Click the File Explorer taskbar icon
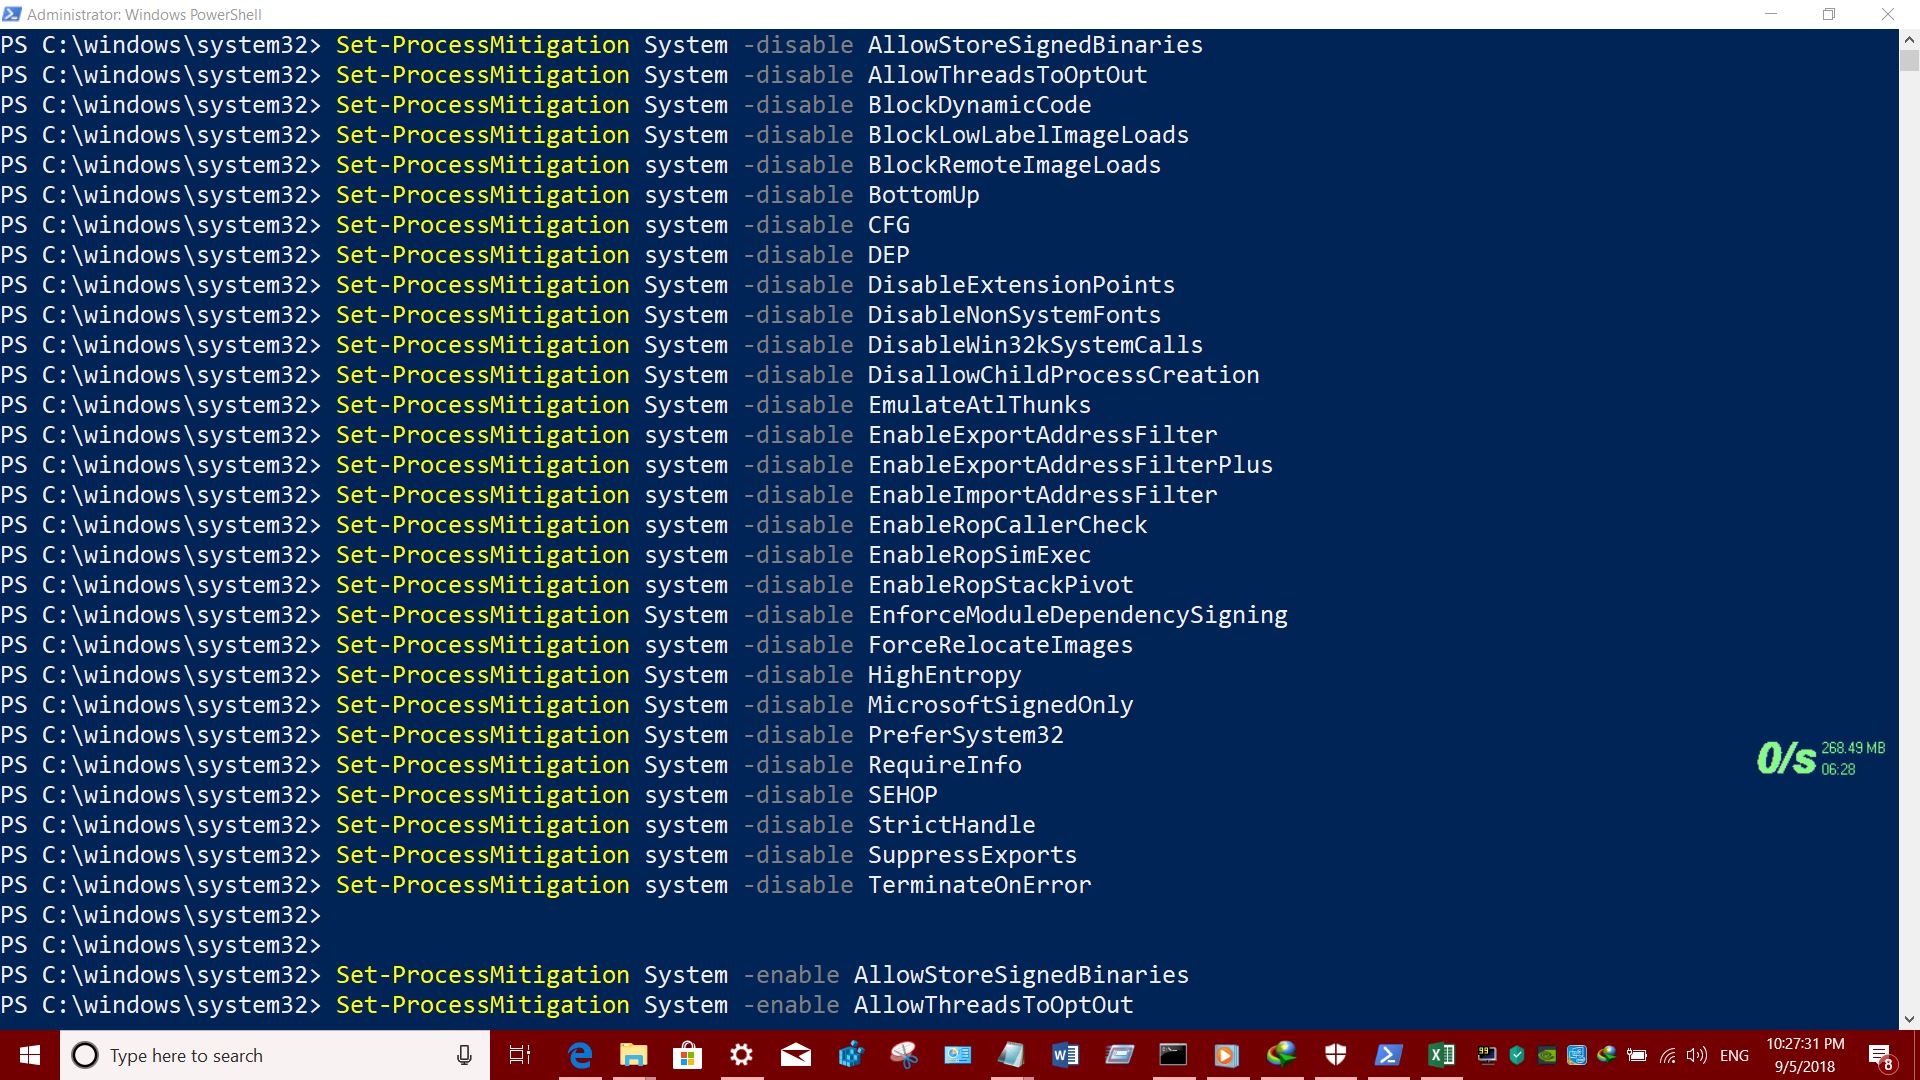 pyautogui.click(x=633, y=1055)
